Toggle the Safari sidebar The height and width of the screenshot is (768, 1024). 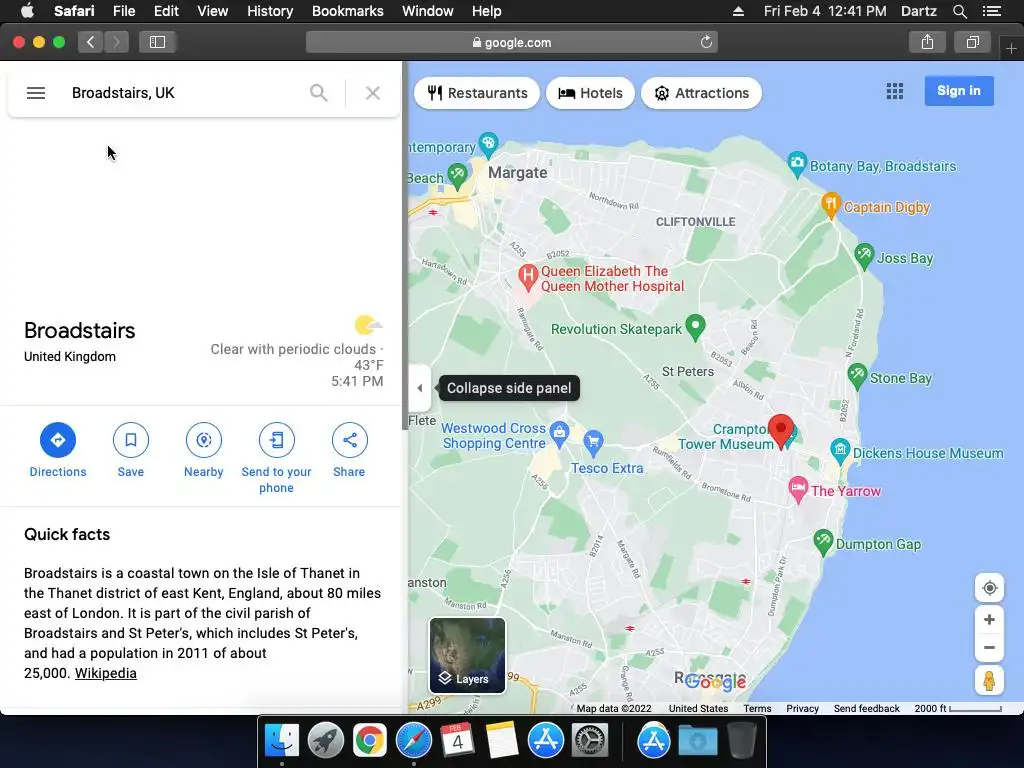tap(157, 42)
